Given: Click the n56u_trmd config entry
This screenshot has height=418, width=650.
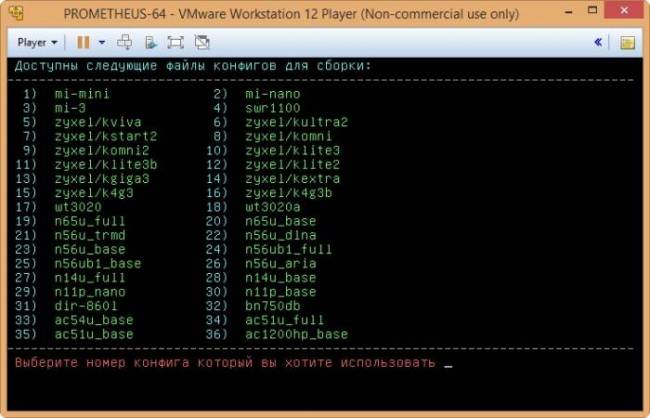Looking at the screenshot, I should [x=90, y=235].
